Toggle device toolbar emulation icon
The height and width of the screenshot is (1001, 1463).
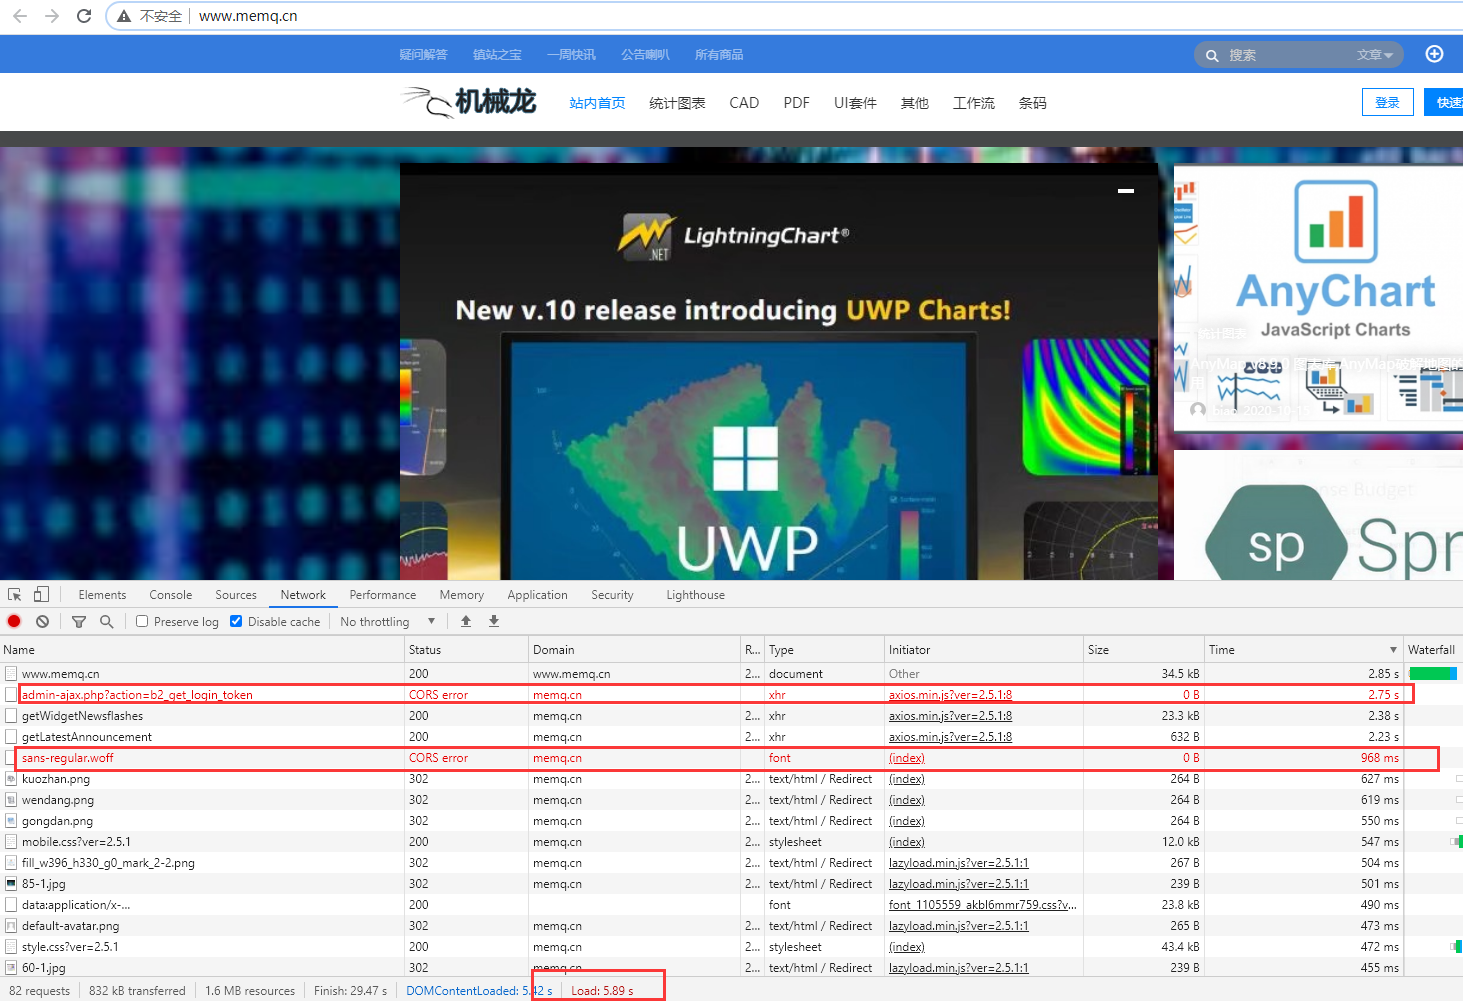(x=41, y=594)
